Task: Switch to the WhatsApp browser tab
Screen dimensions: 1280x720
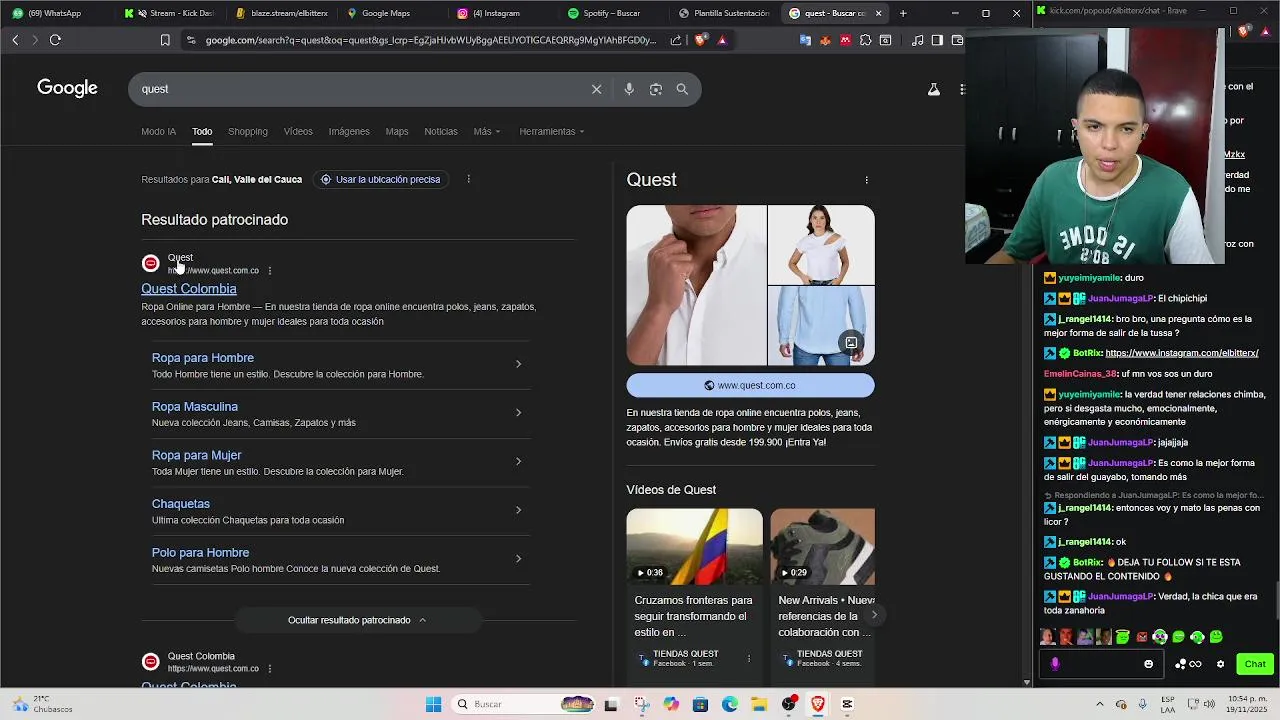Action: [x=55, y=13]
